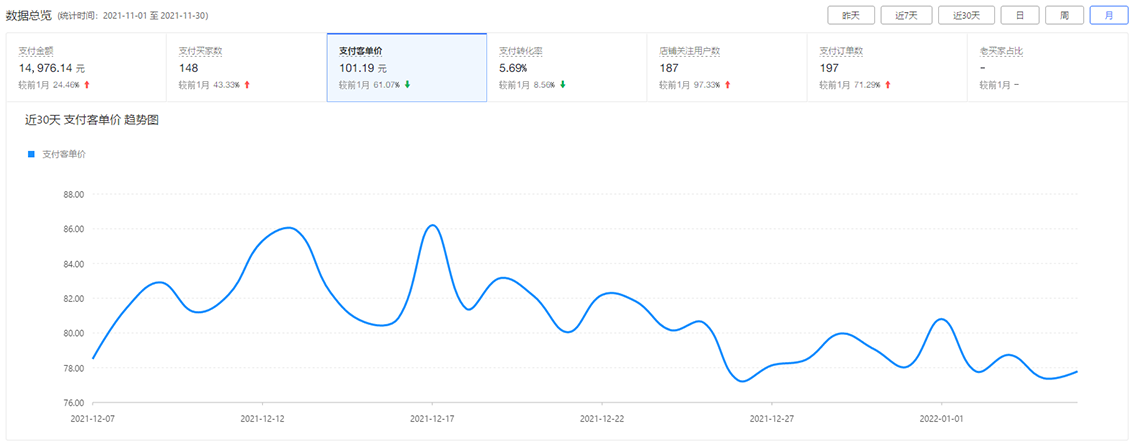Click red up arrow beside 97.33%
Viewport: 1130px width, 447px height.
[728, 85]
